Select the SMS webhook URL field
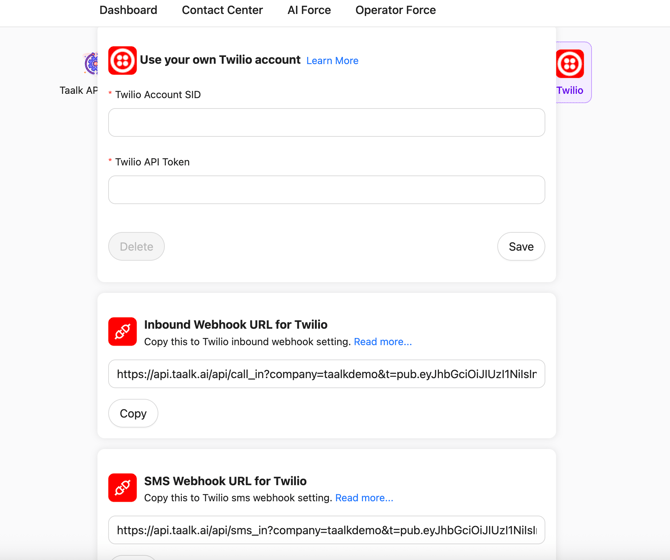This screenshot has height=560, width=670. click(x=326, y=530)
